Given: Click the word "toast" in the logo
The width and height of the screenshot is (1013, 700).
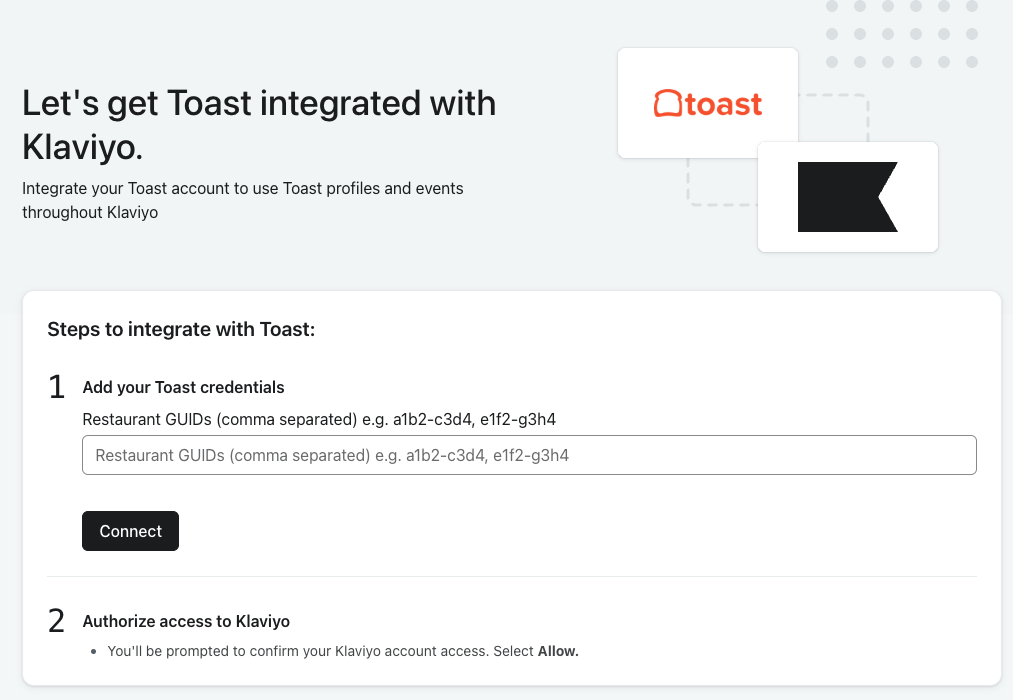Looking at the screenshot, I should [x=724, y=104].
